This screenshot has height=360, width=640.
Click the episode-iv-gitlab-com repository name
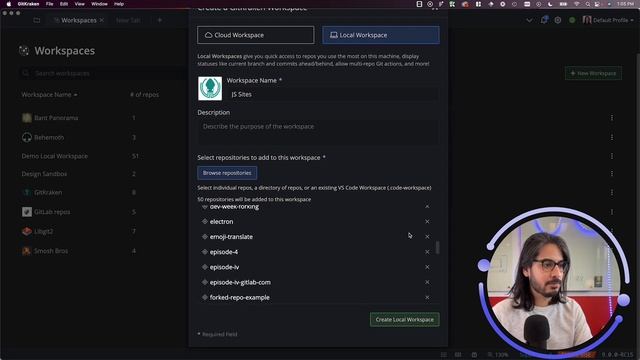pyautogui.click(x=240, y=282)
